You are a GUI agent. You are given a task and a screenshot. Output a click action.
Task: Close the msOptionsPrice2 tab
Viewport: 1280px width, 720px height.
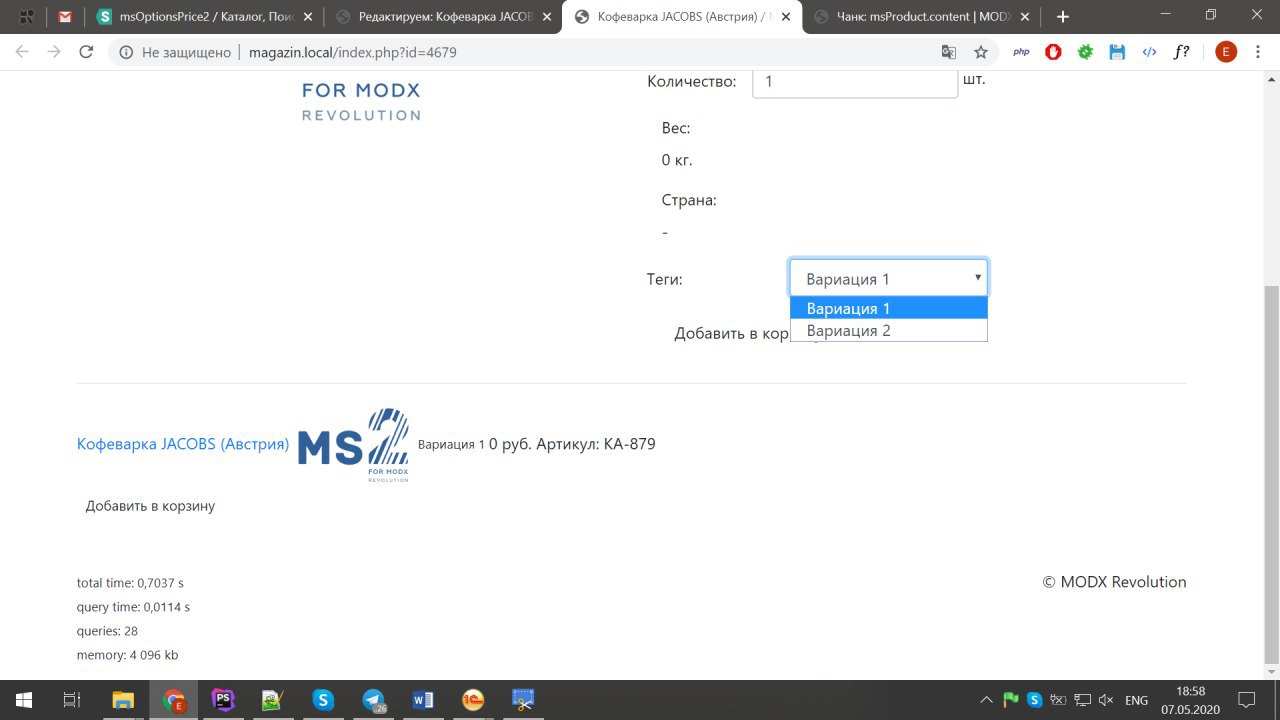pyautogui.click(x=308, y=17)
